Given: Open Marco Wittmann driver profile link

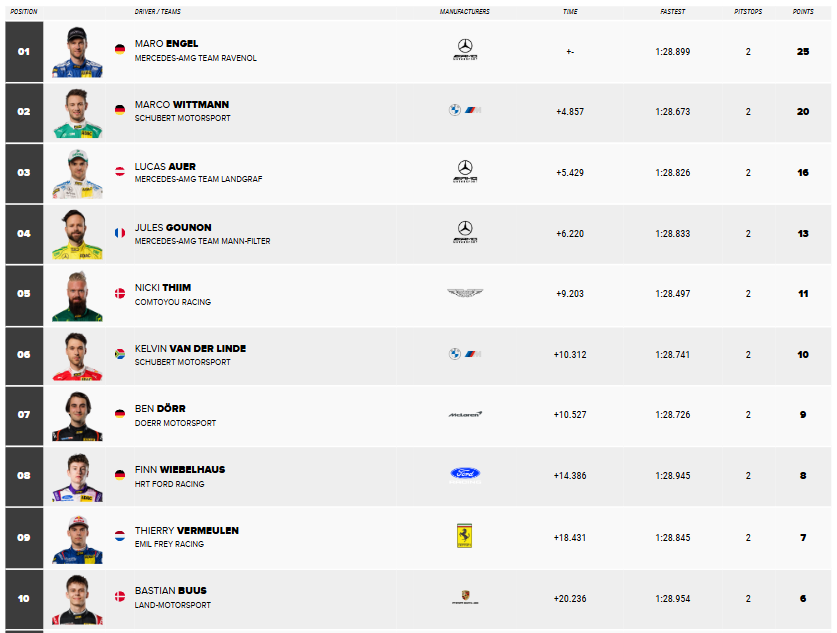Looking at the screenshot, I should tap(181, 105).
